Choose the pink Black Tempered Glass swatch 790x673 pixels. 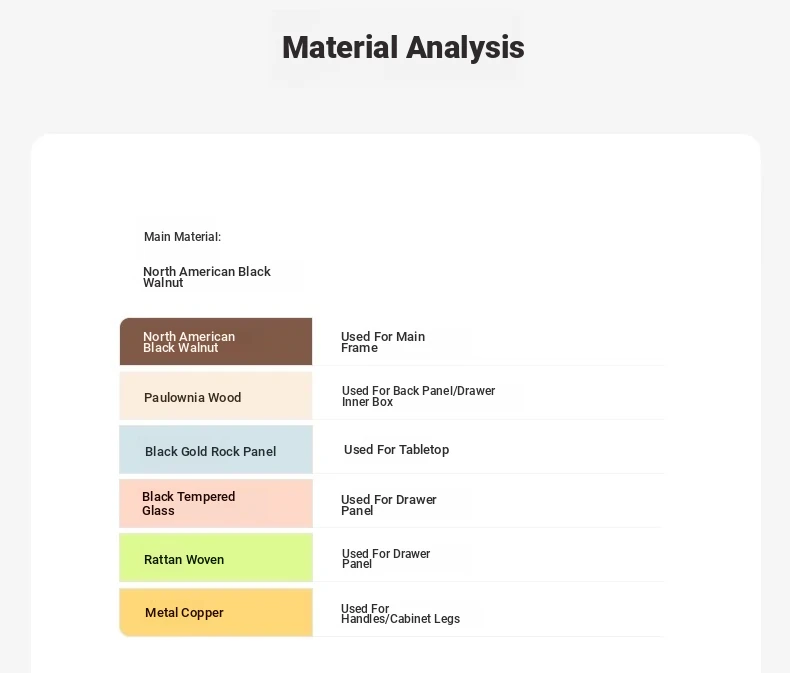pyautogui.click(x=216, y=503)
